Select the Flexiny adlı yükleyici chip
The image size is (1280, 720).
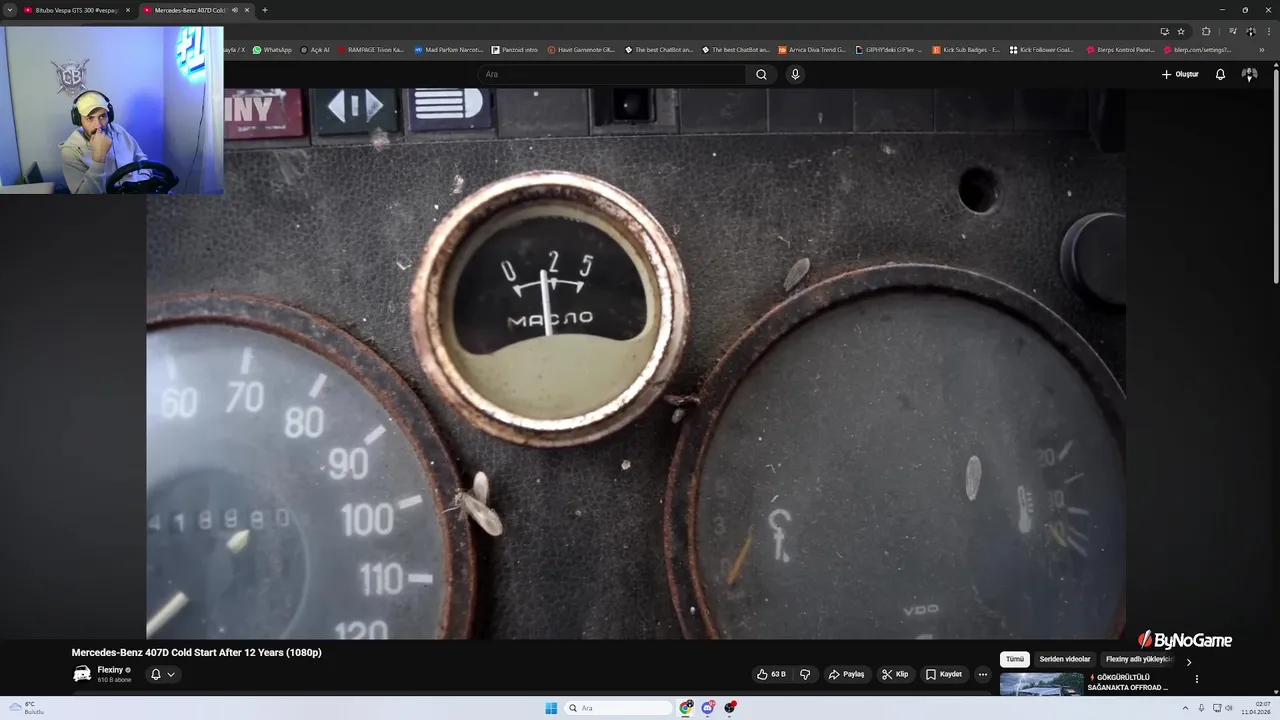[1138, 659]
